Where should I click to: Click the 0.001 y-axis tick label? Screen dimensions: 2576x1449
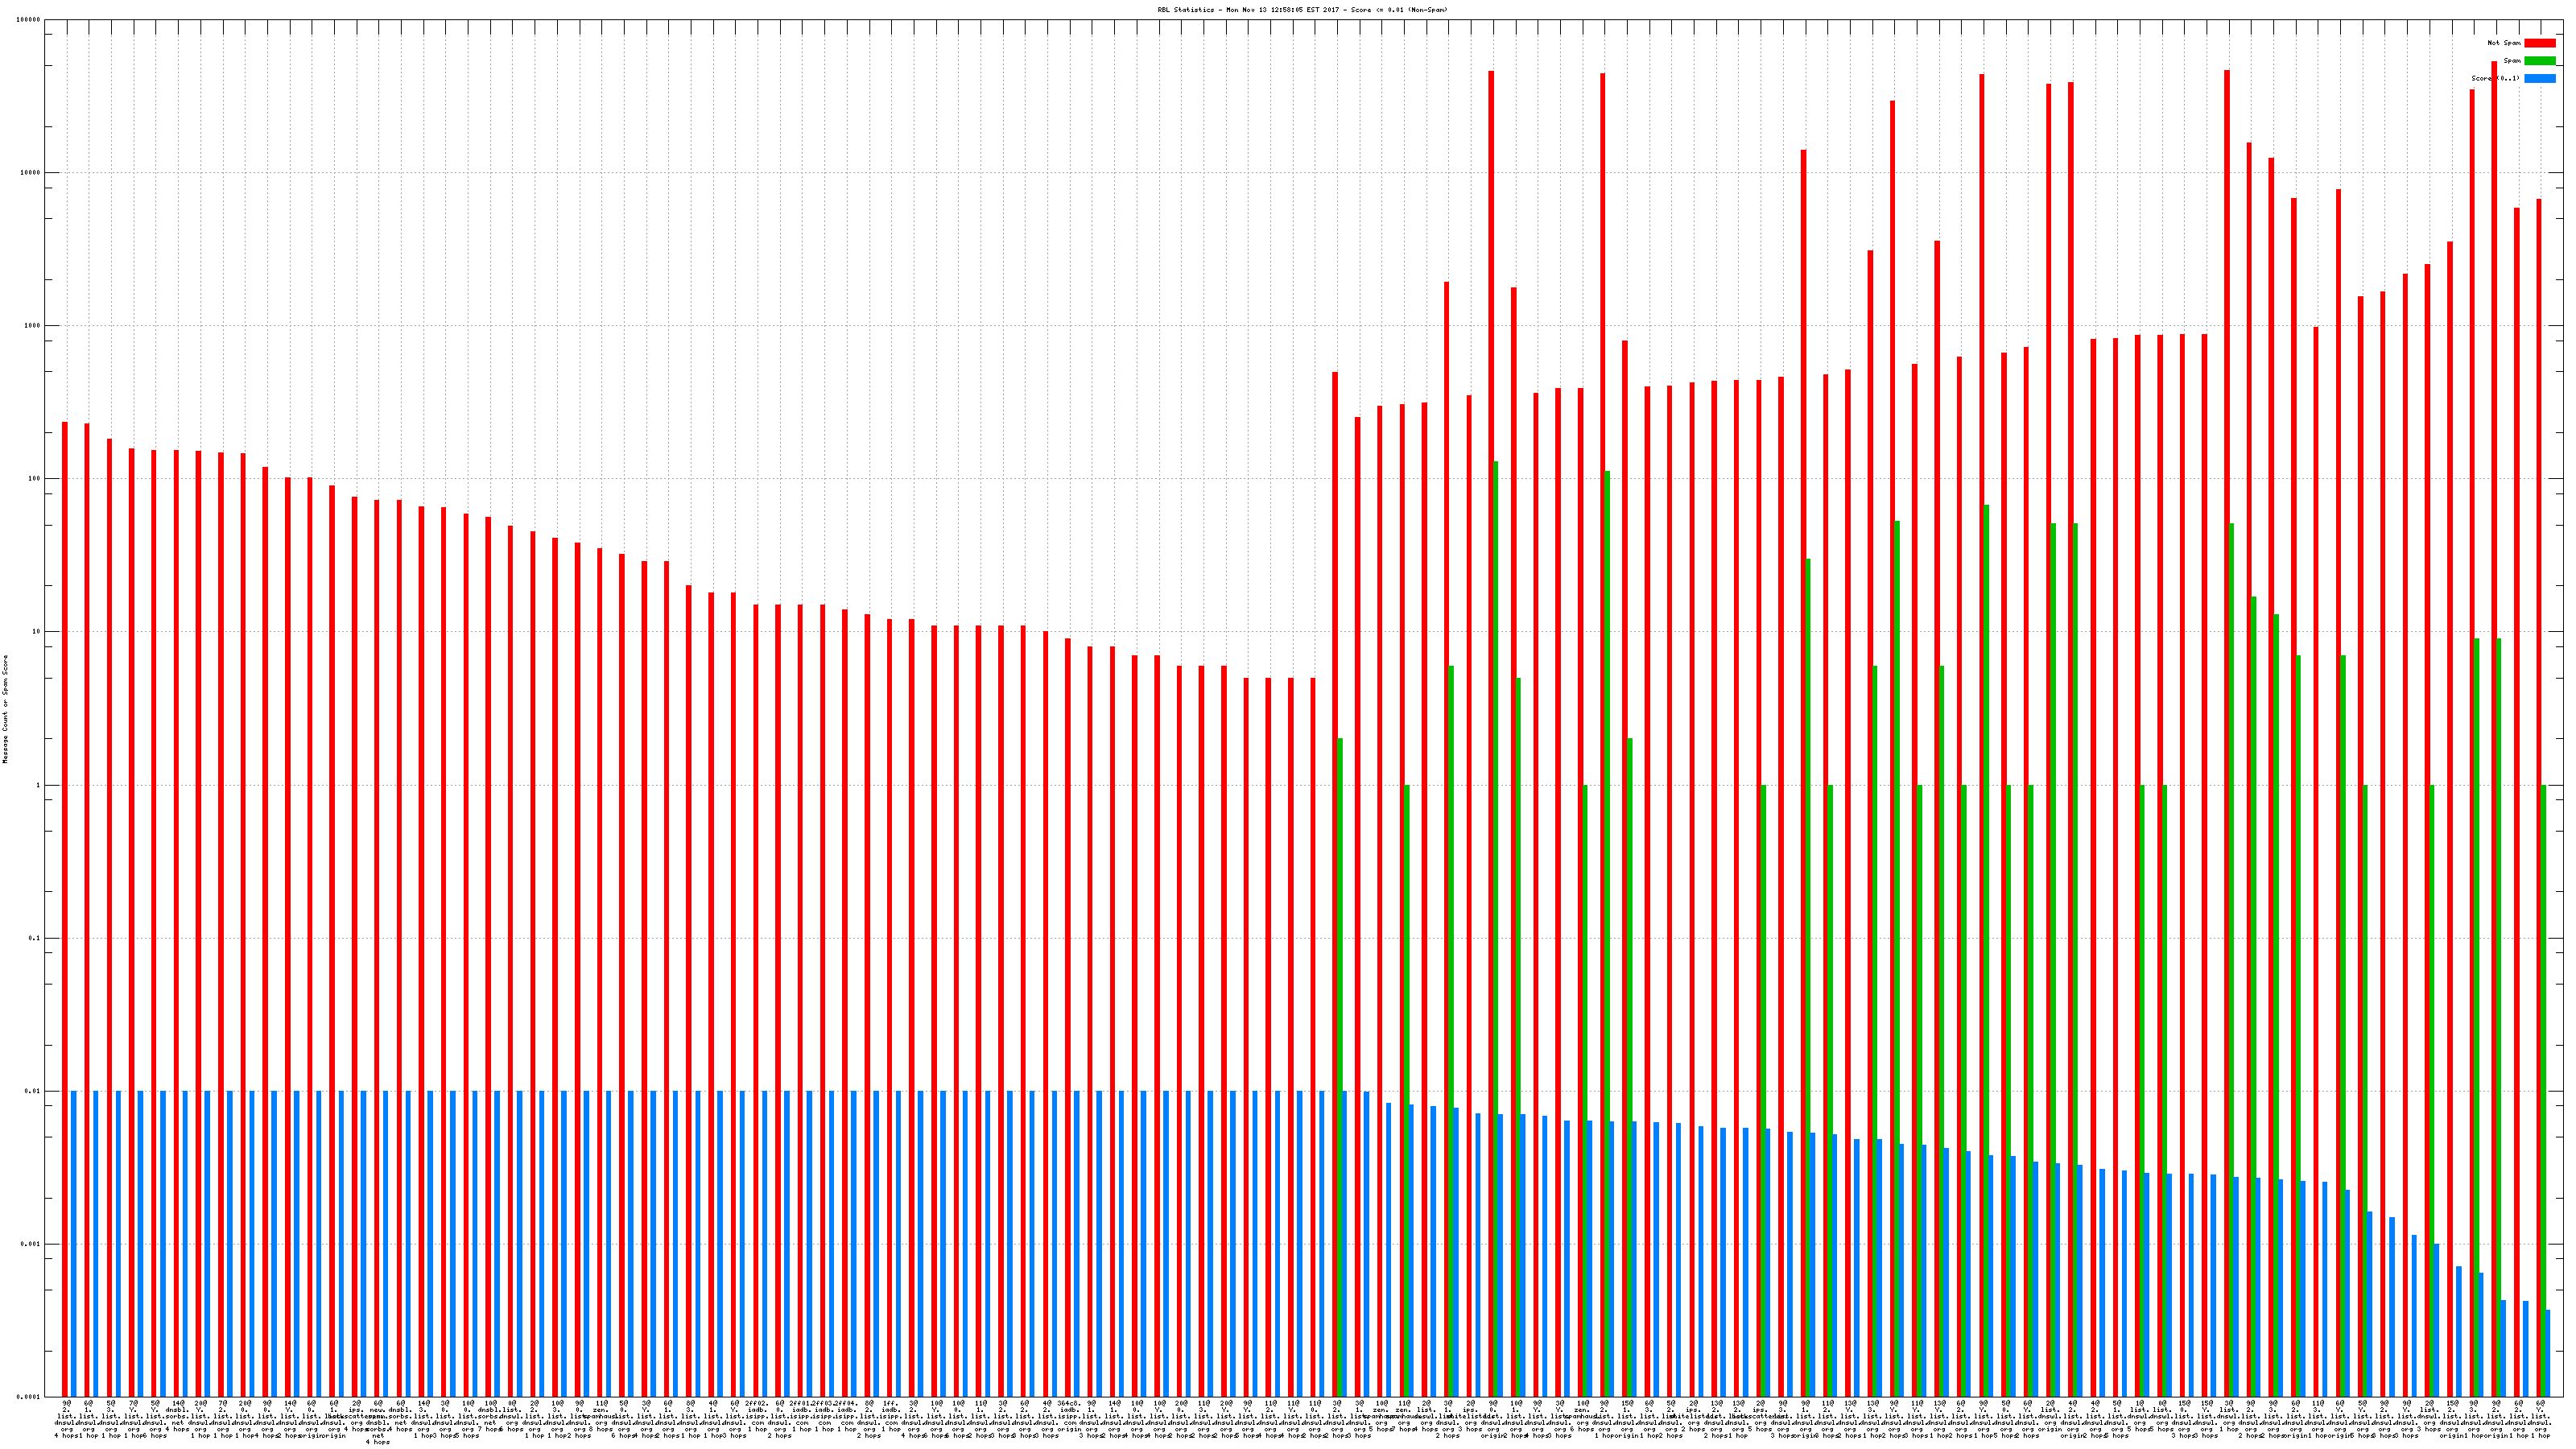tap(31, 1244)
